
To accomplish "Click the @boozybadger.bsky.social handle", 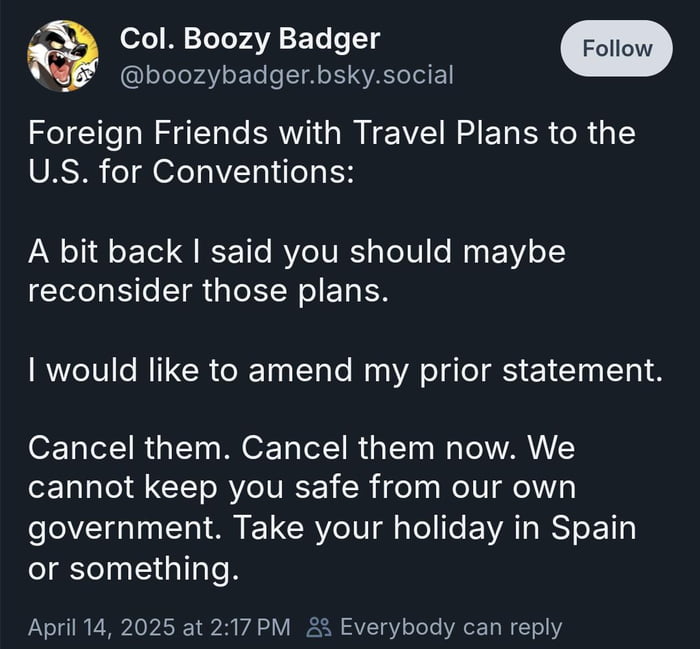I will coord(286,75).
